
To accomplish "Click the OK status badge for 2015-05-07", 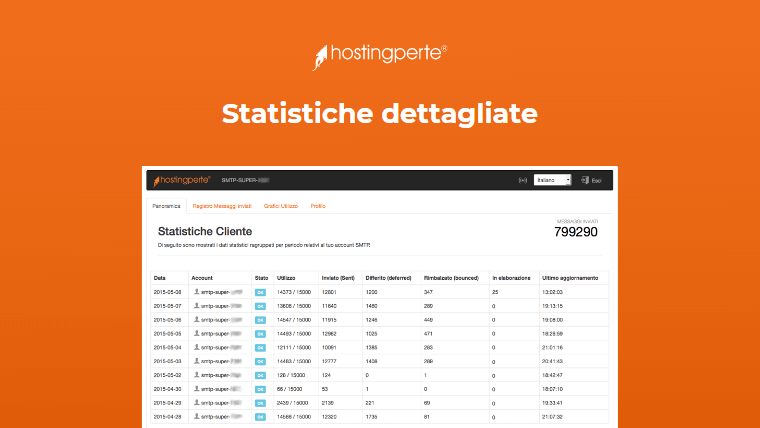I will [261, 305].
